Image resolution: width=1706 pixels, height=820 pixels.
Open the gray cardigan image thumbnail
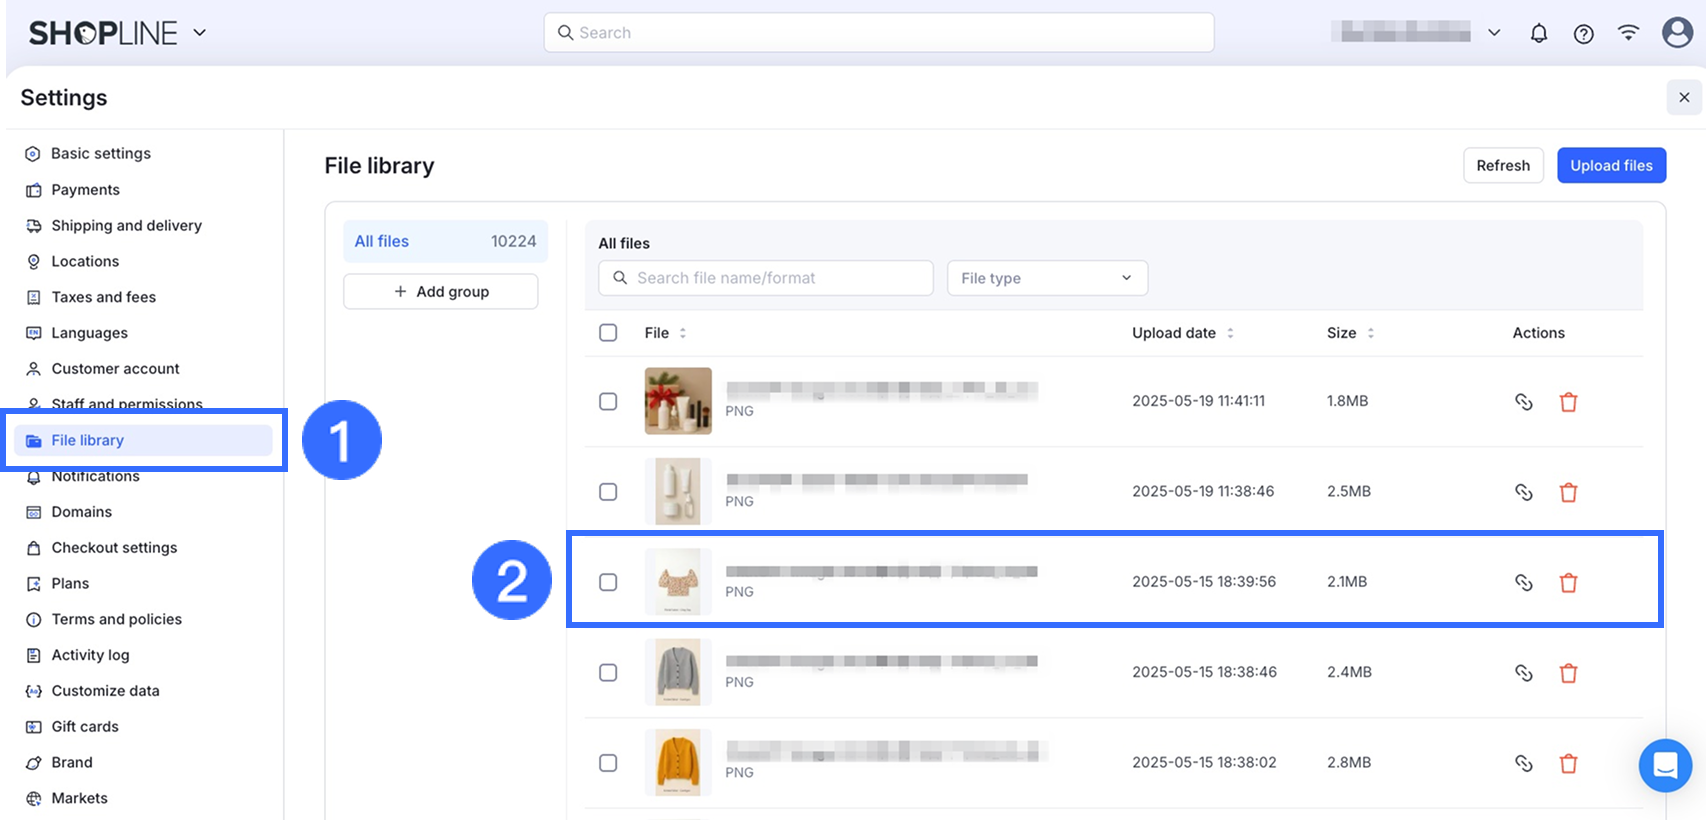pyautogui.click(x=678, y=673)
